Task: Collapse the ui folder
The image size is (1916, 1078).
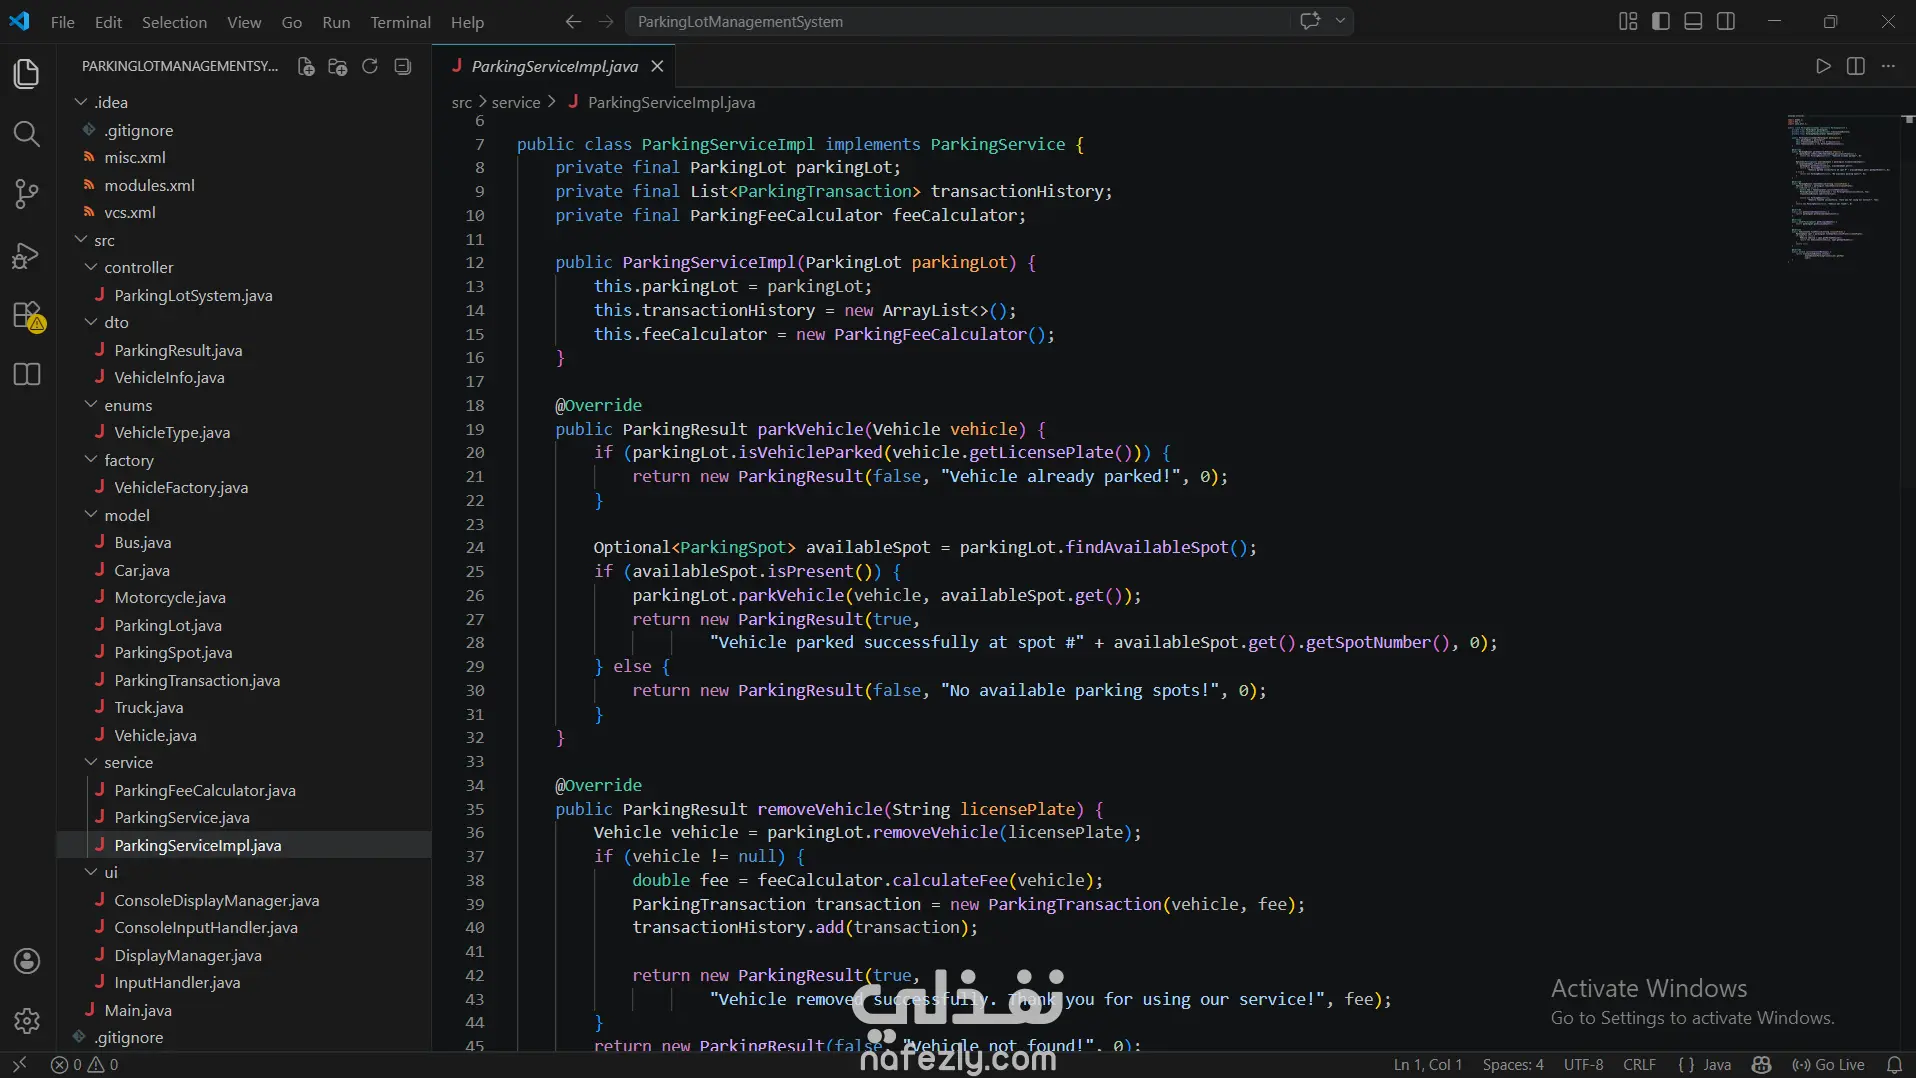Action: point(244,872)
